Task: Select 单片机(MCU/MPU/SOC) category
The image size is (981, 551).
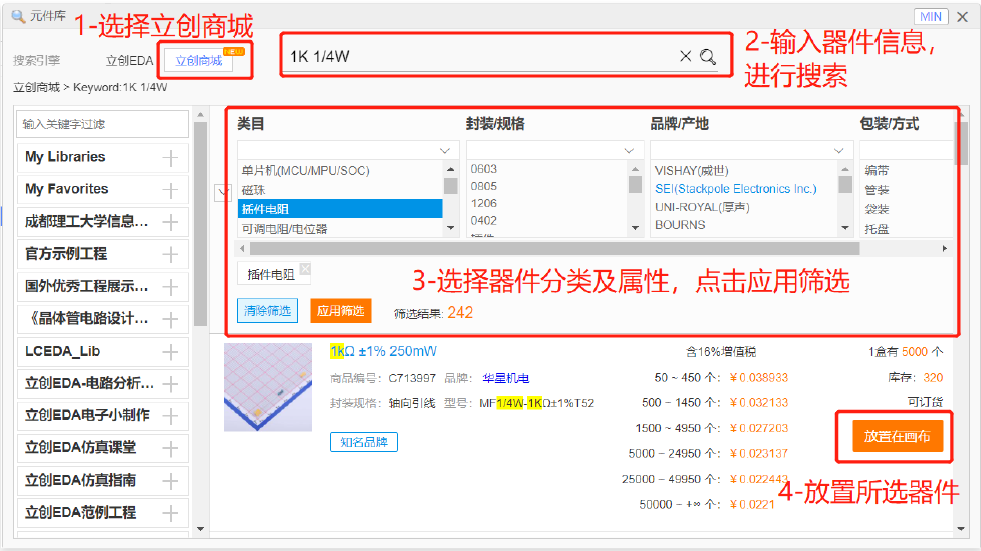Action: pyautogui.click(x=305, y=171)
